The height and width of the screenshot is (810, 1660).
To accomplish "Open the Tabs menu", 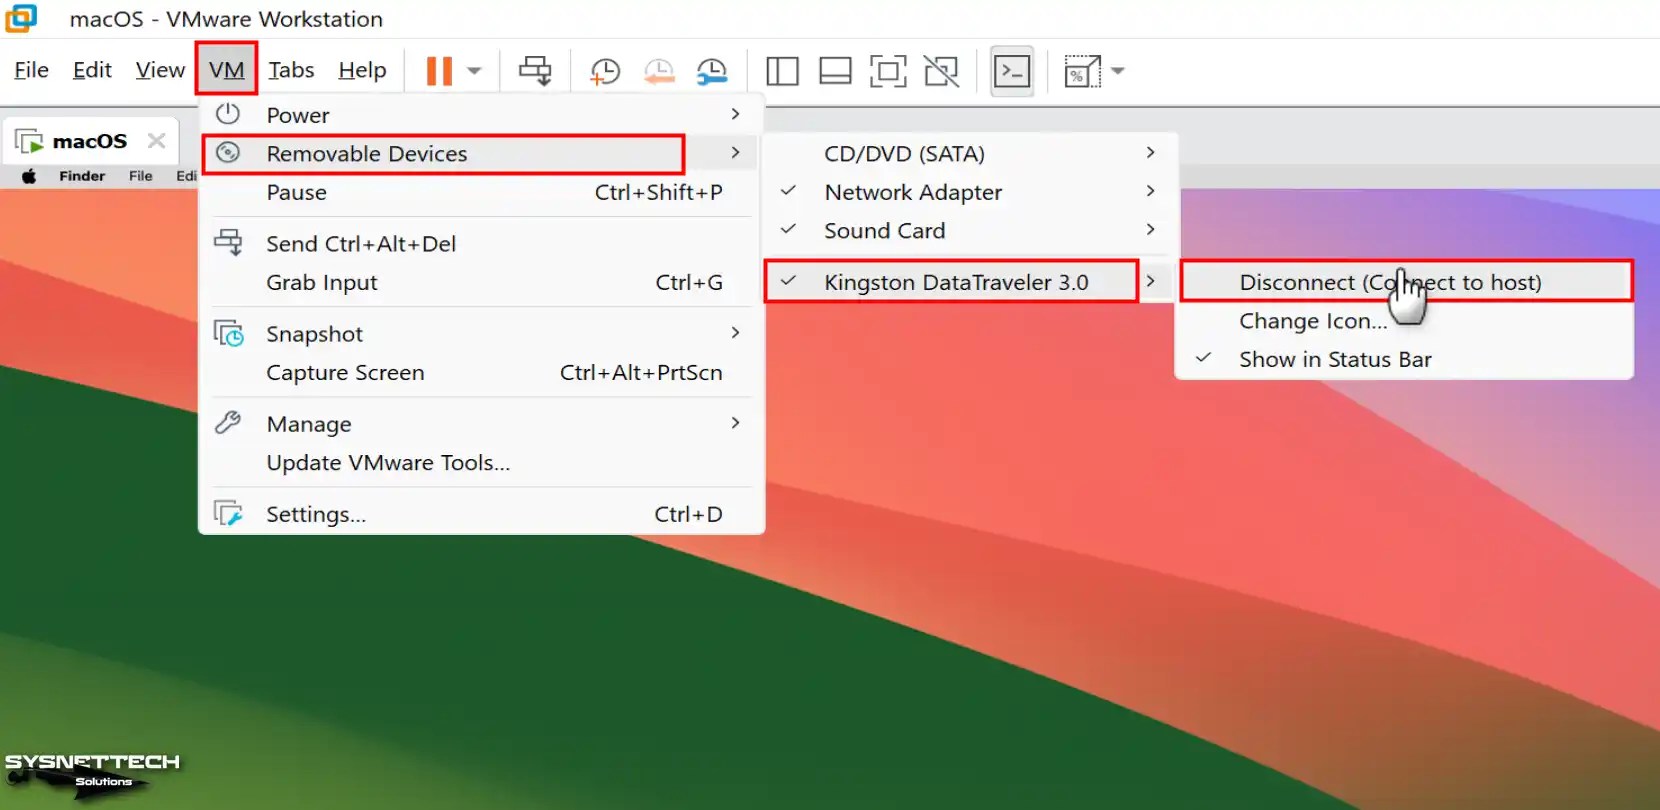I will pos(291,70).
